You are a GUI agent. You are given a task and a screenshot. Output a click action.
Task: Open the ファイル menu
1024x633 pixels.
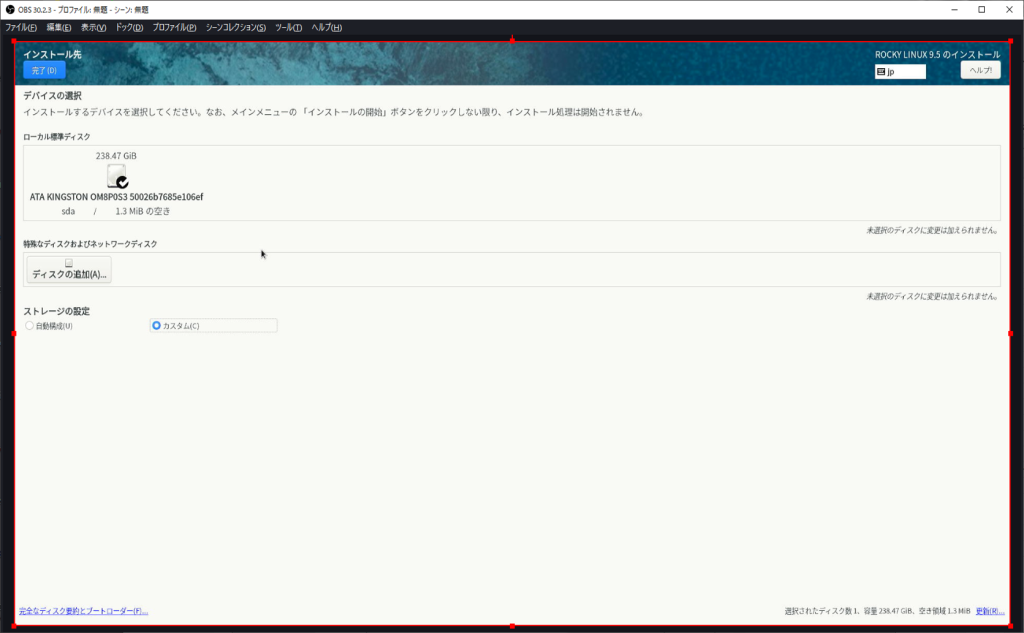pos(21,27)
